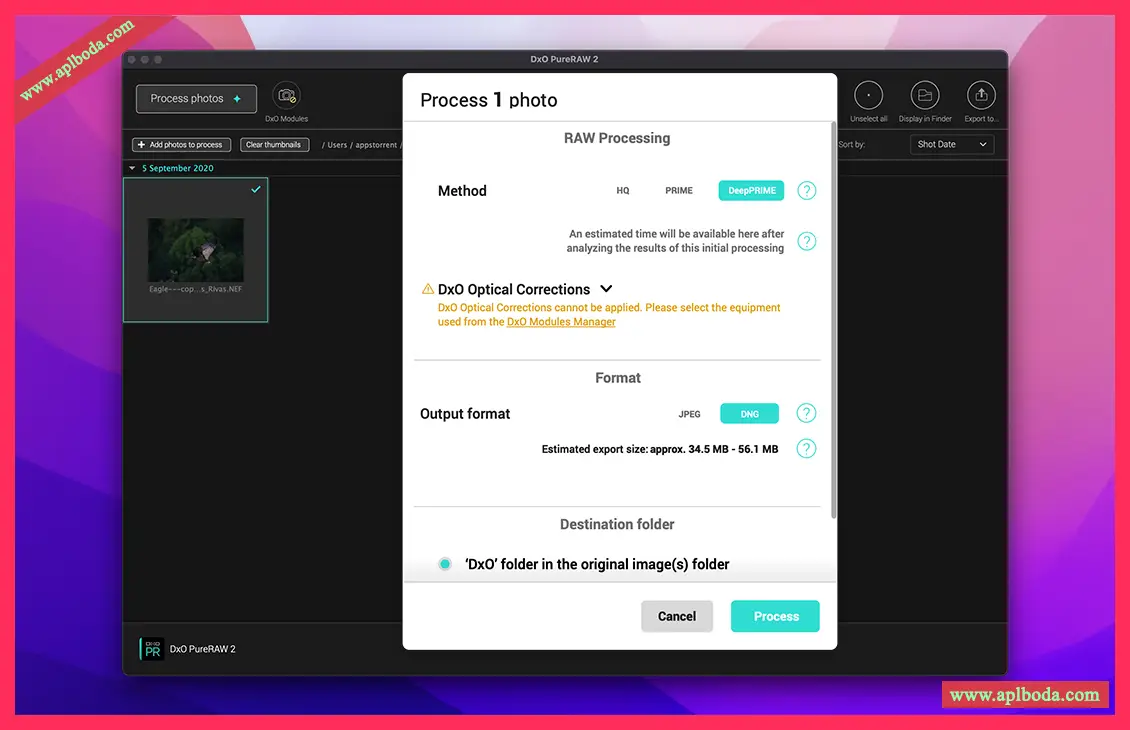Image resolution: width=1130 pixels, height=730 pixels.
Task: Open the DxO Modules camera icon
Action: click(x=286, y=96)
